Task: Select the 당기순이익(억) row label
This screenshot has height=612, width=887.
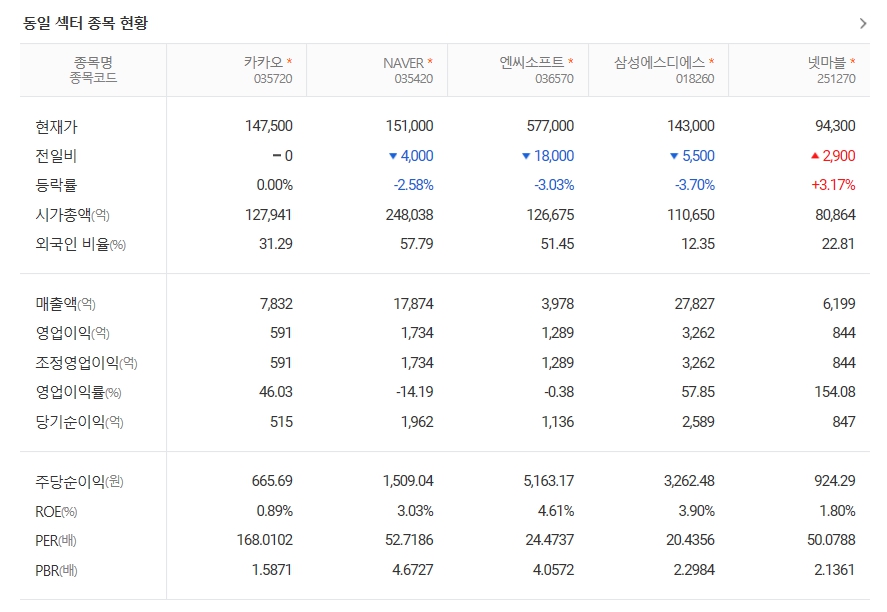Action: tap(79, 421)
